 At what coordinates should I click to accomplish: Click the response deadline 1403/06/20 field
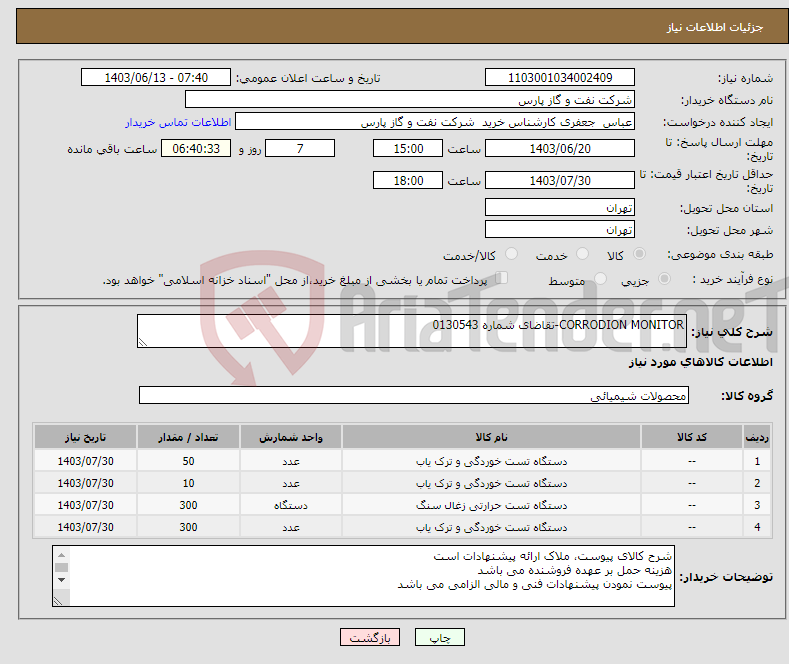coord(560,148)
